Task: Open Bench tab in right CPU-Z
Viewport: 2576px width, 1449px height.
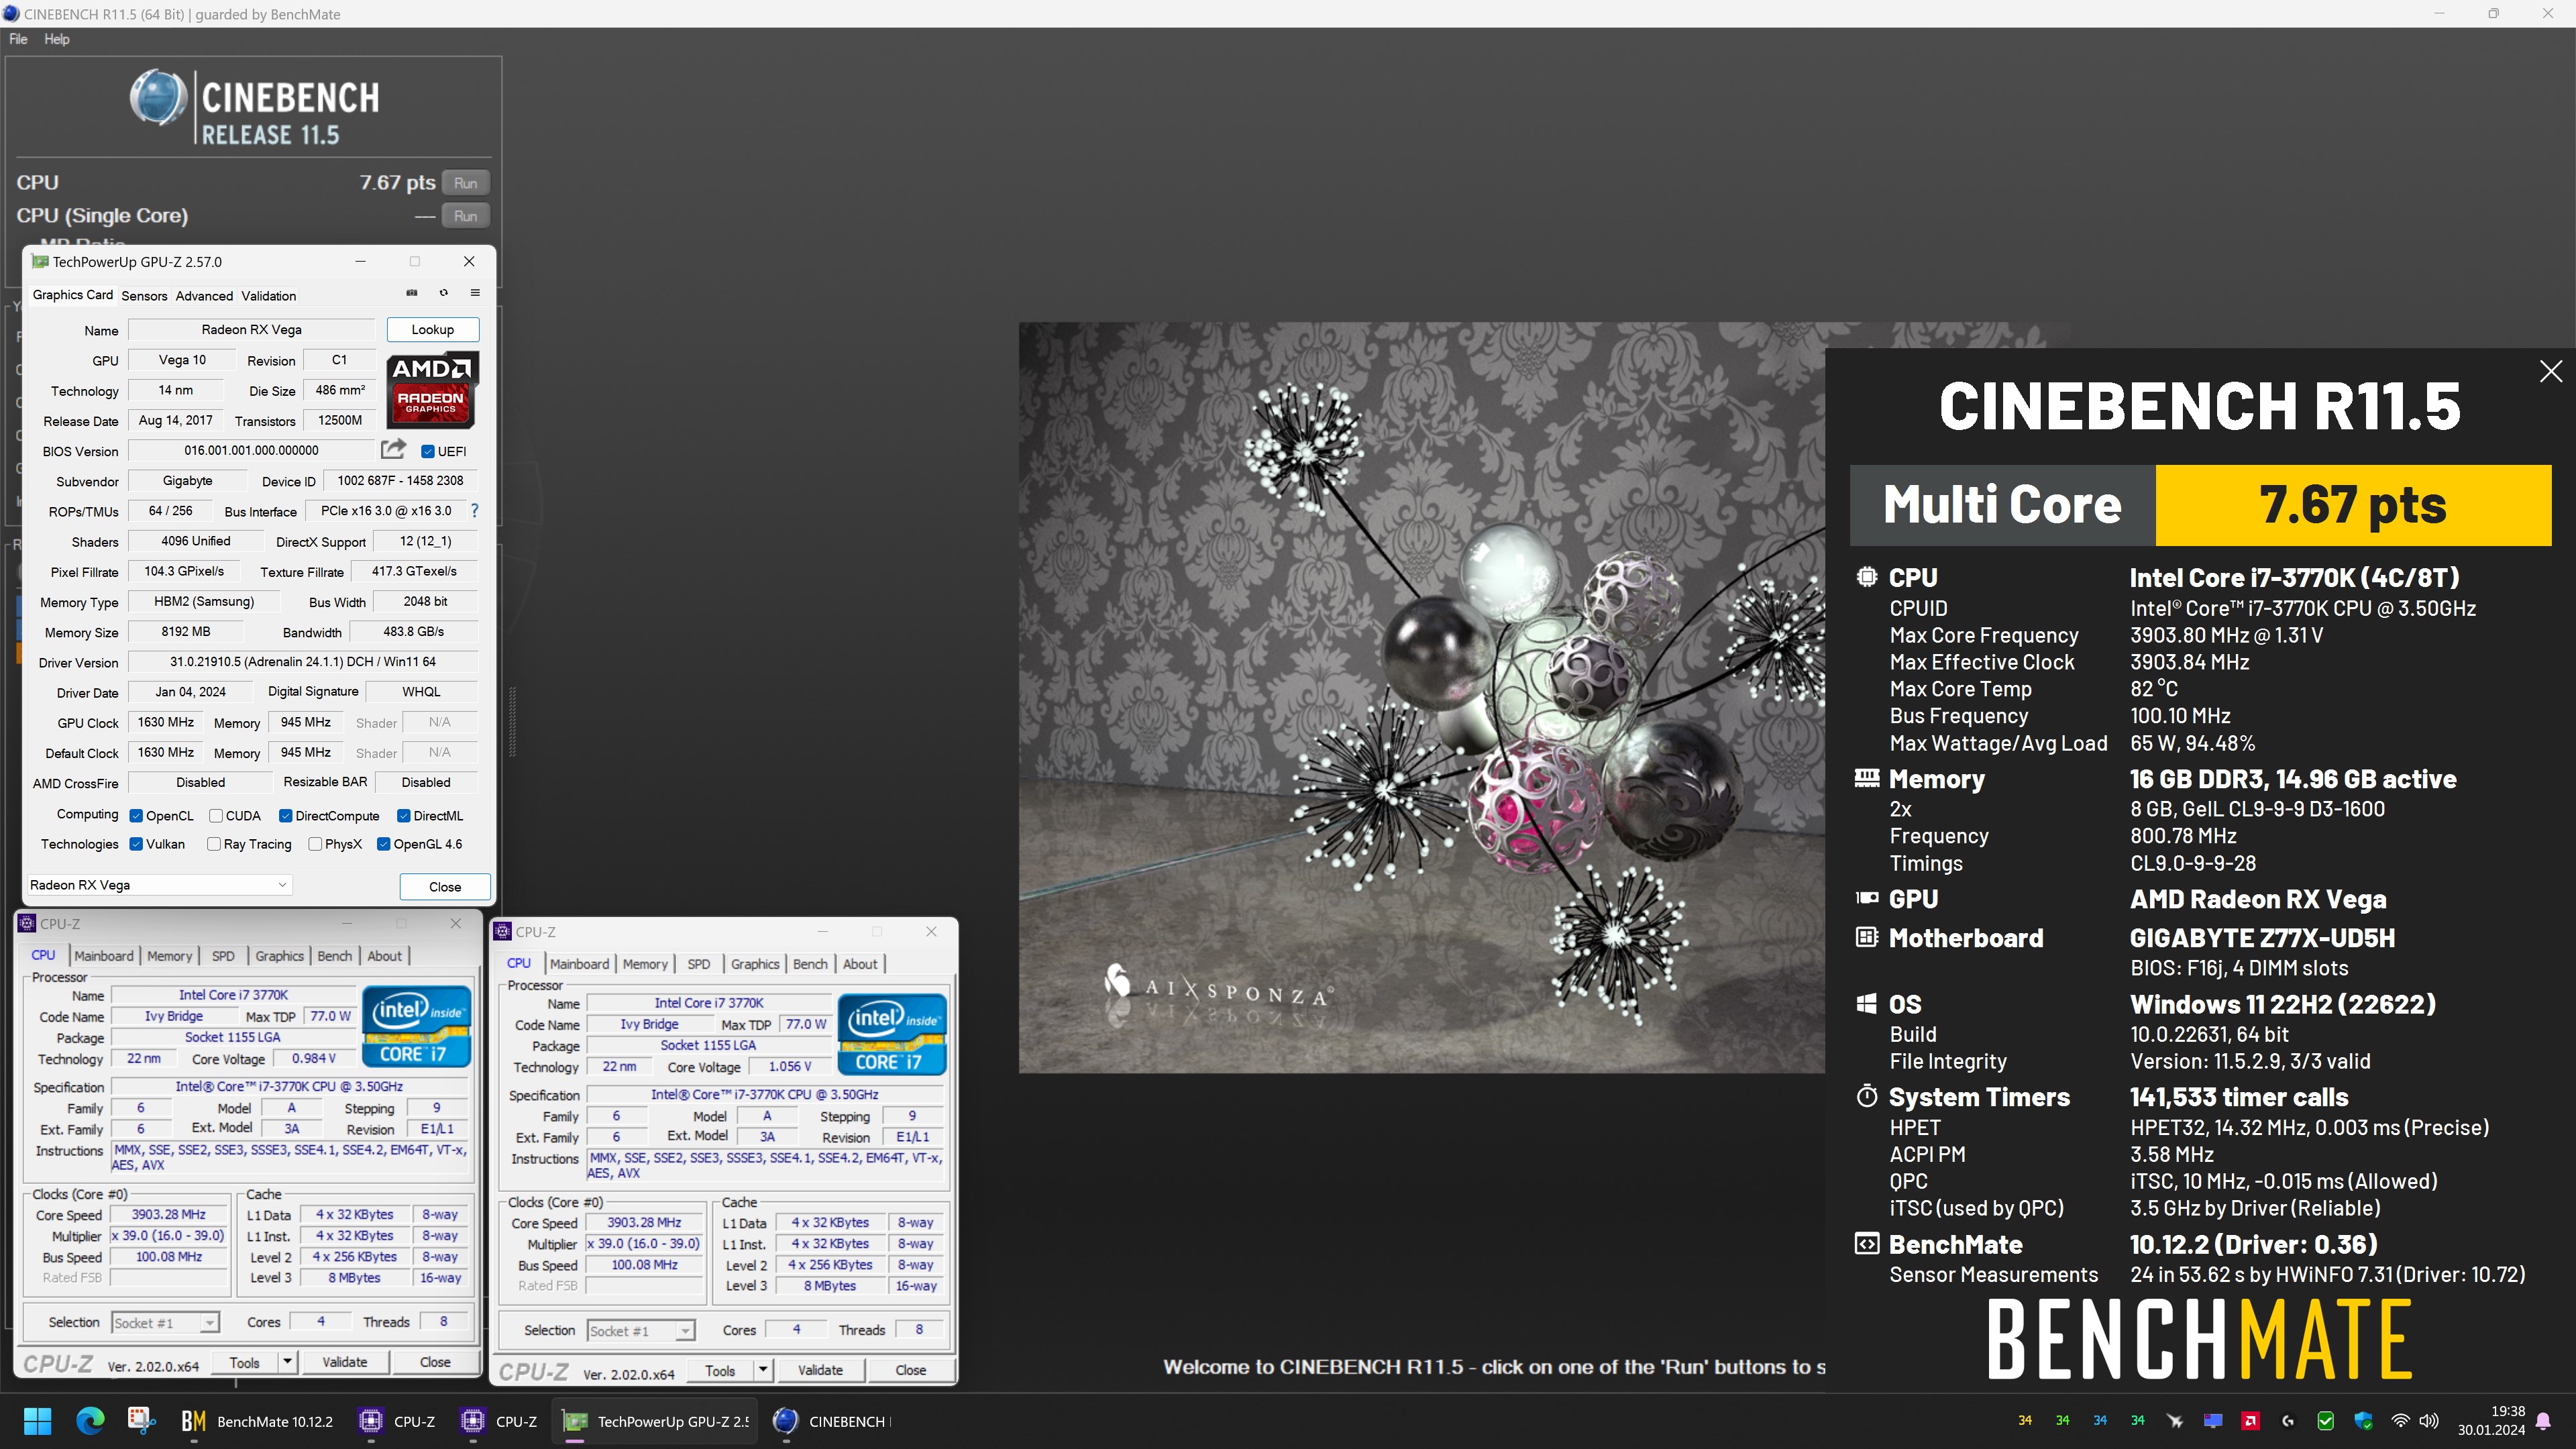Action: [x=810, y=964]
